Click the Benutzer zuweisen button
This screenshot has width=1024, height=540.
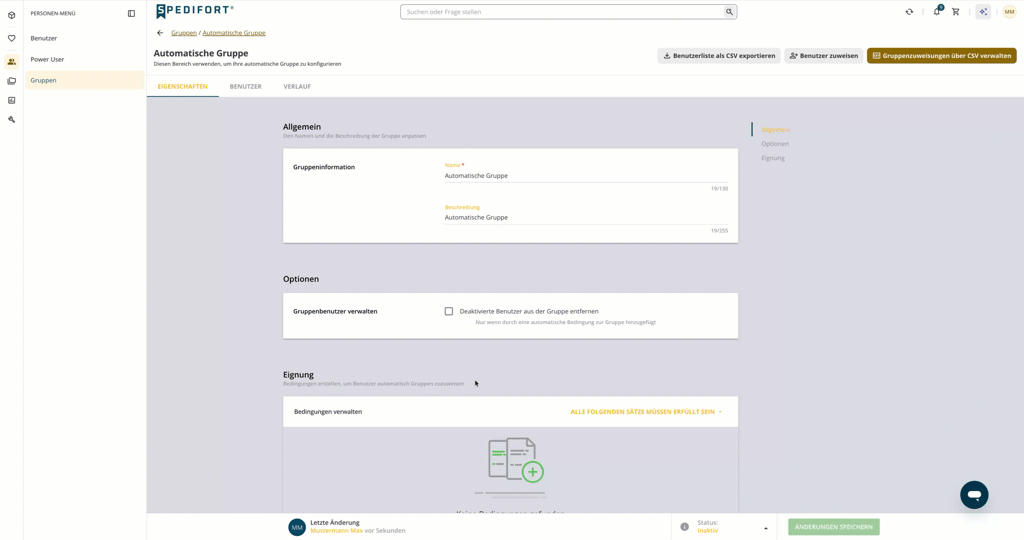pos(824,56)
